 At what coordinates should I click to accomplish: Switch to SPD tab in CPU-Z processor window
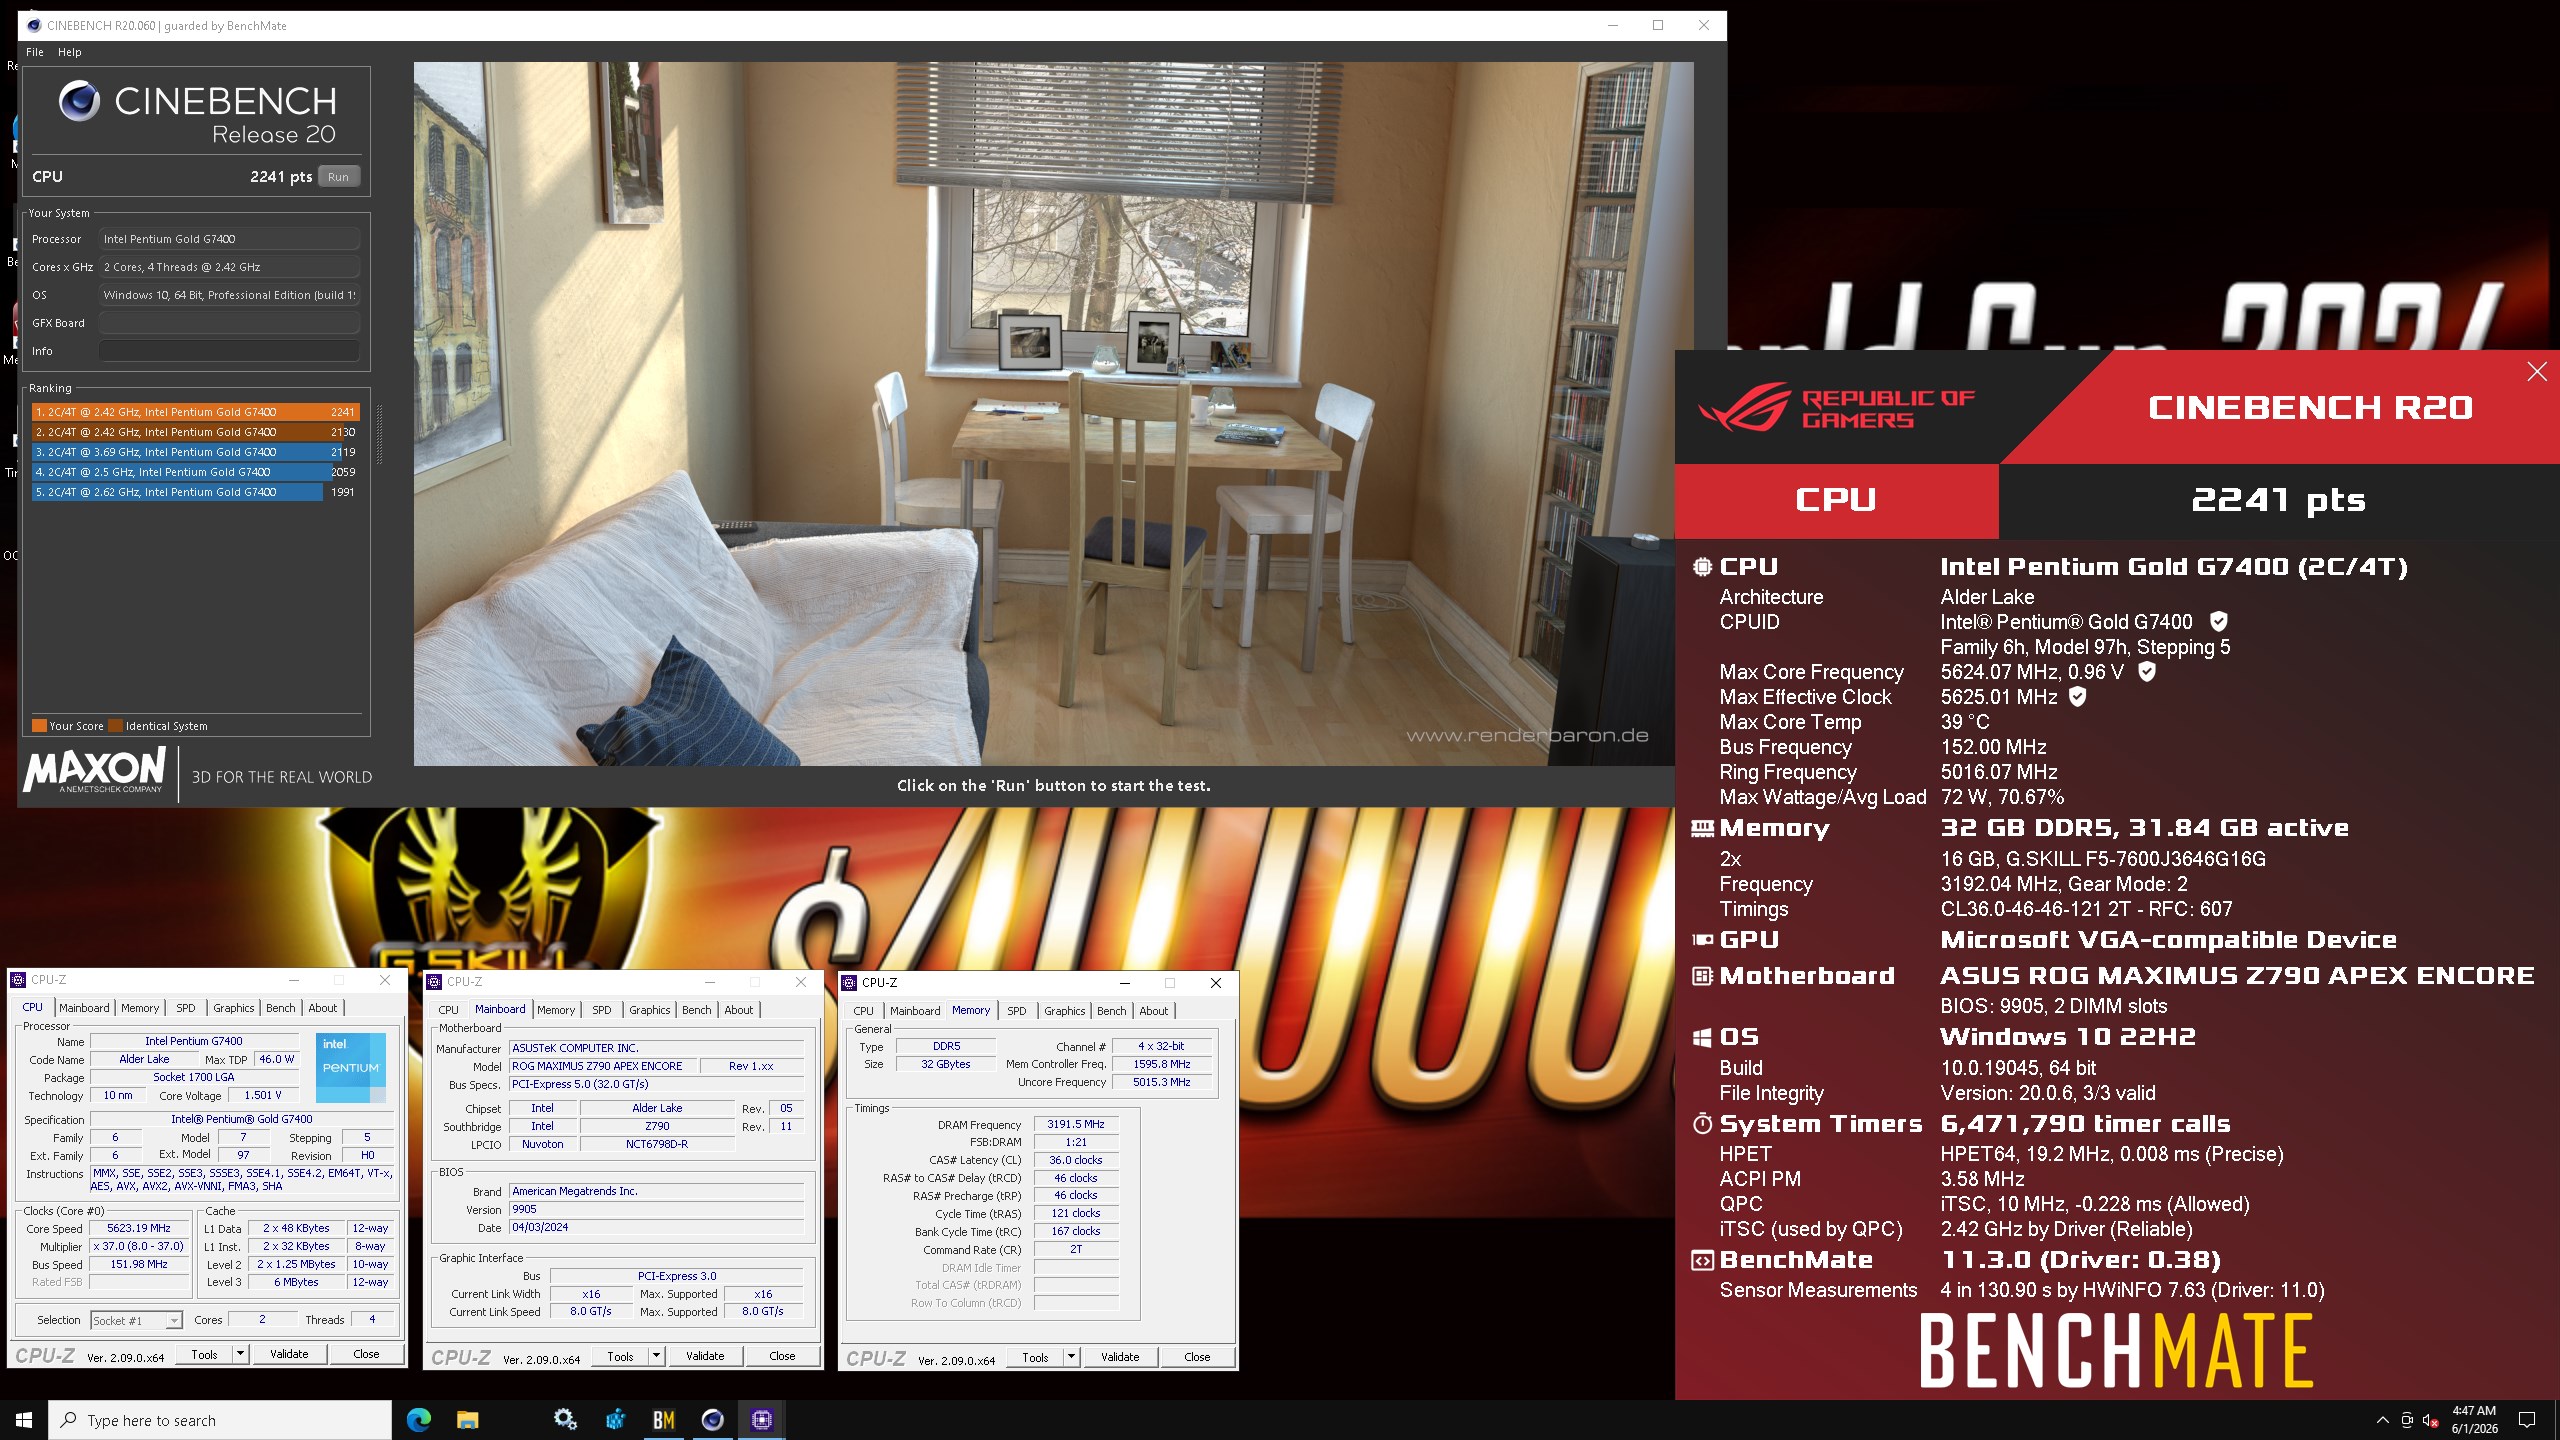coord(186,1008)
